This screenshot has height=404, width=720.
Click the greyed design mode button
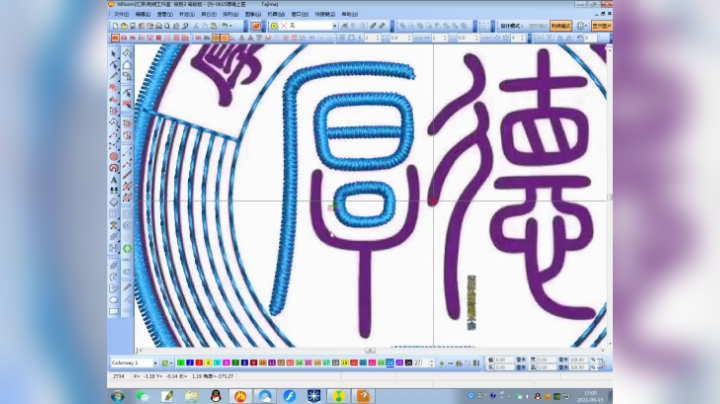pyautogui.click(x=538, y=26)
